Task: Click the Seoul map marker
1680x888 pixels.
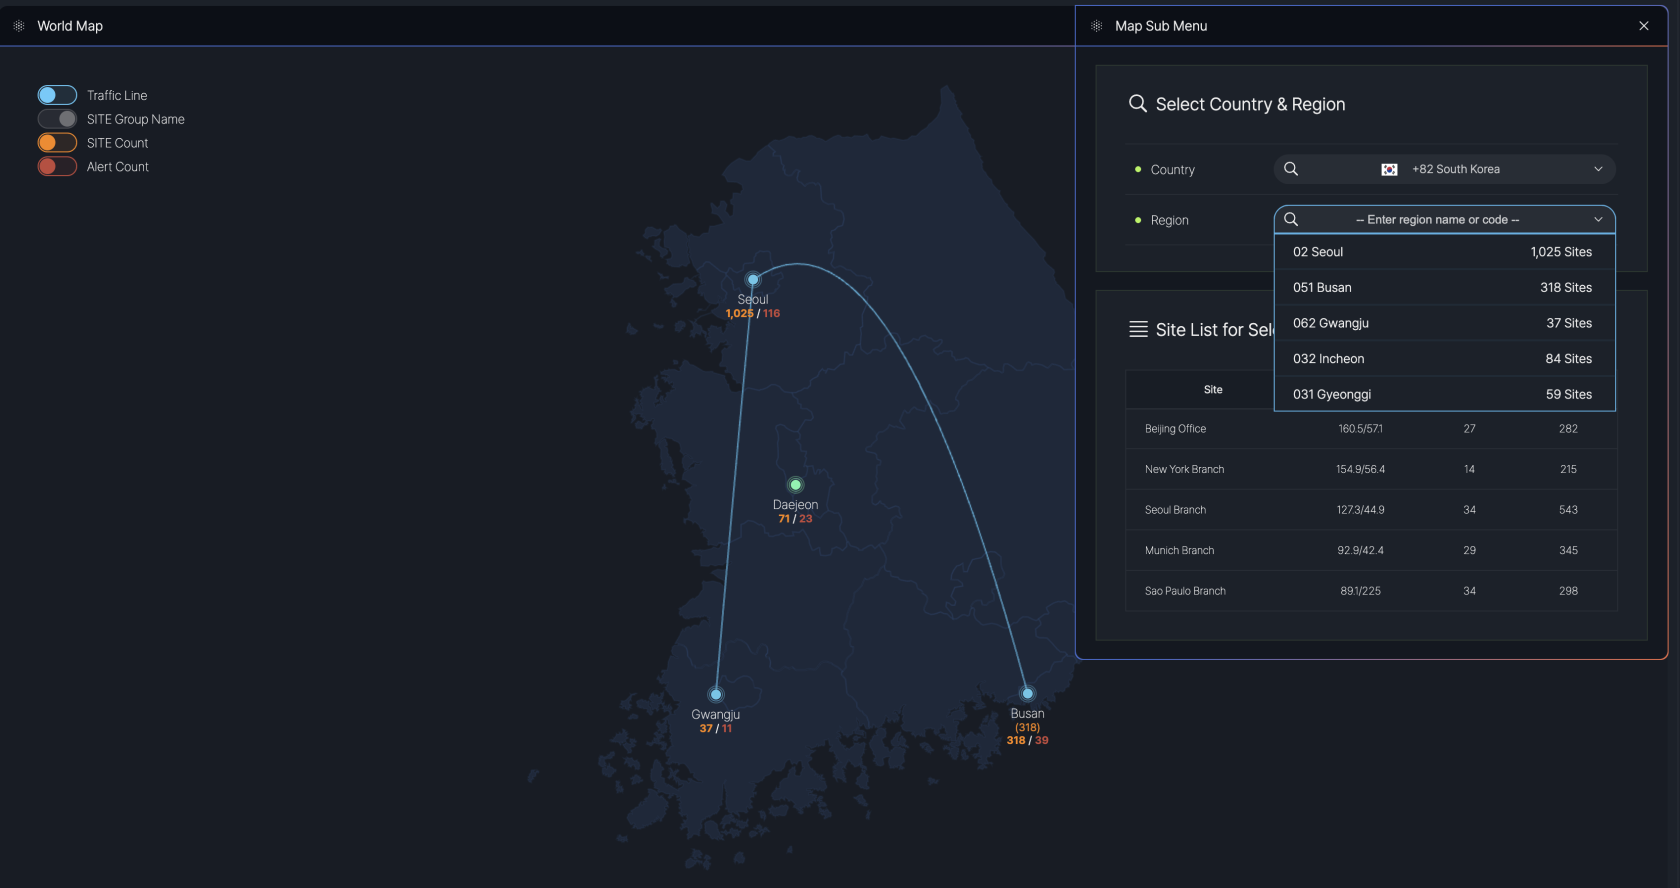Action: (x=753, y=280)
